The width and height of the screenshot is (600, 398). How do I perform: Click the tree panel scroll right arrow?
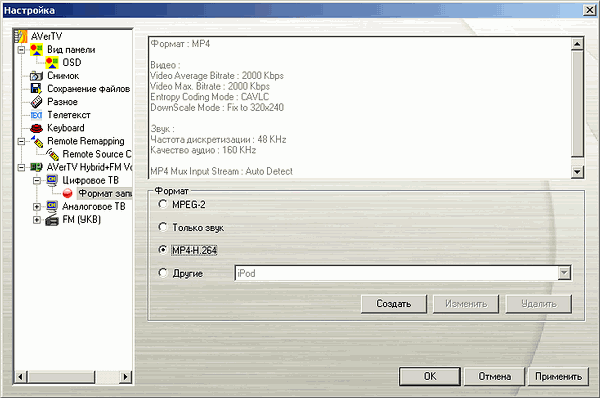click(126, 377)
